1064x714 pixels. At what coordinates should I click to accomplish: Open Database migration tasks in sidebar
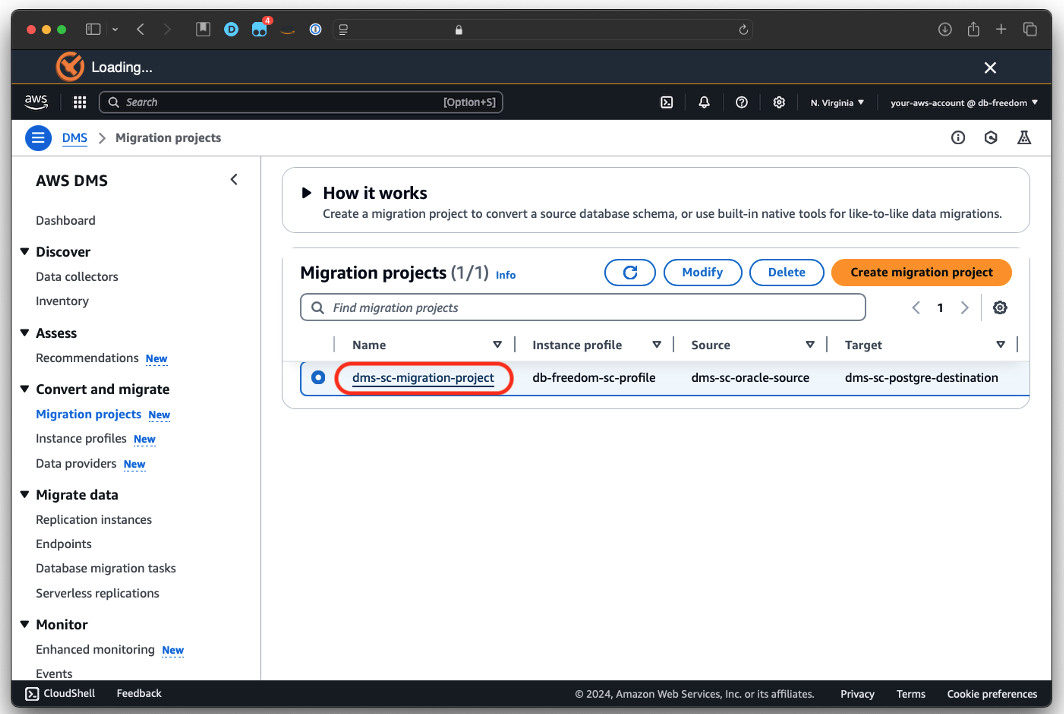105,568
